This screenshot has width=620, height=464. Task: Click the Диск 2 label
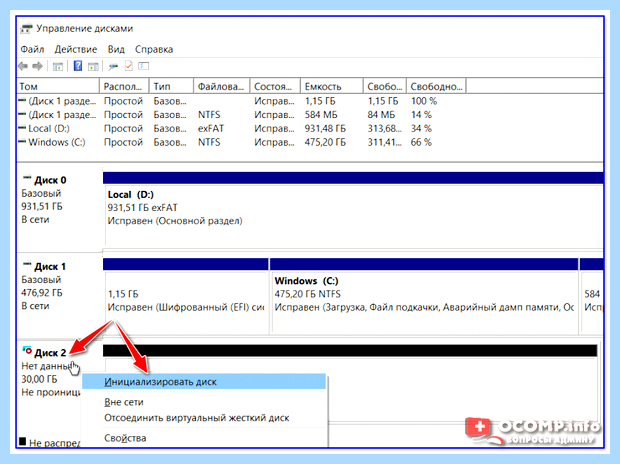click(50, 352)
